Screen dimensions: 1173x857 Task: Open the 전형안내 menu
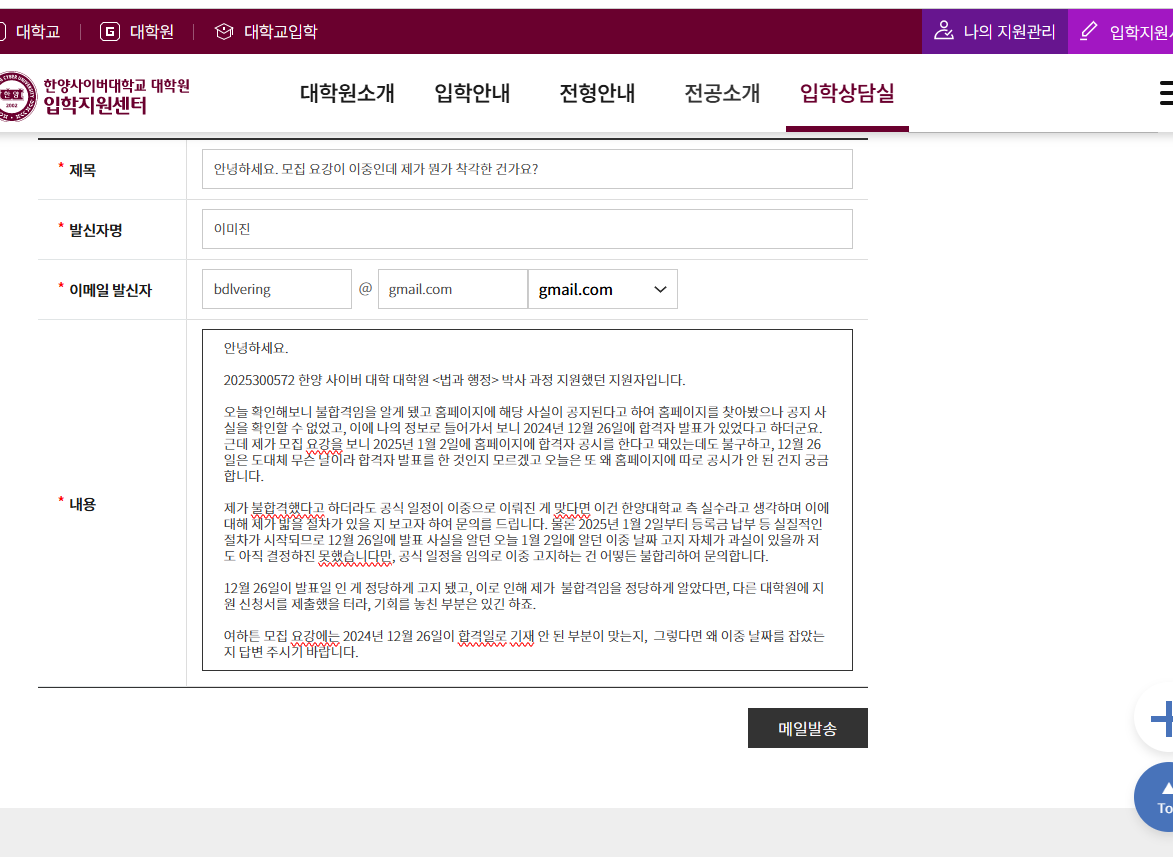pos(597,93)
